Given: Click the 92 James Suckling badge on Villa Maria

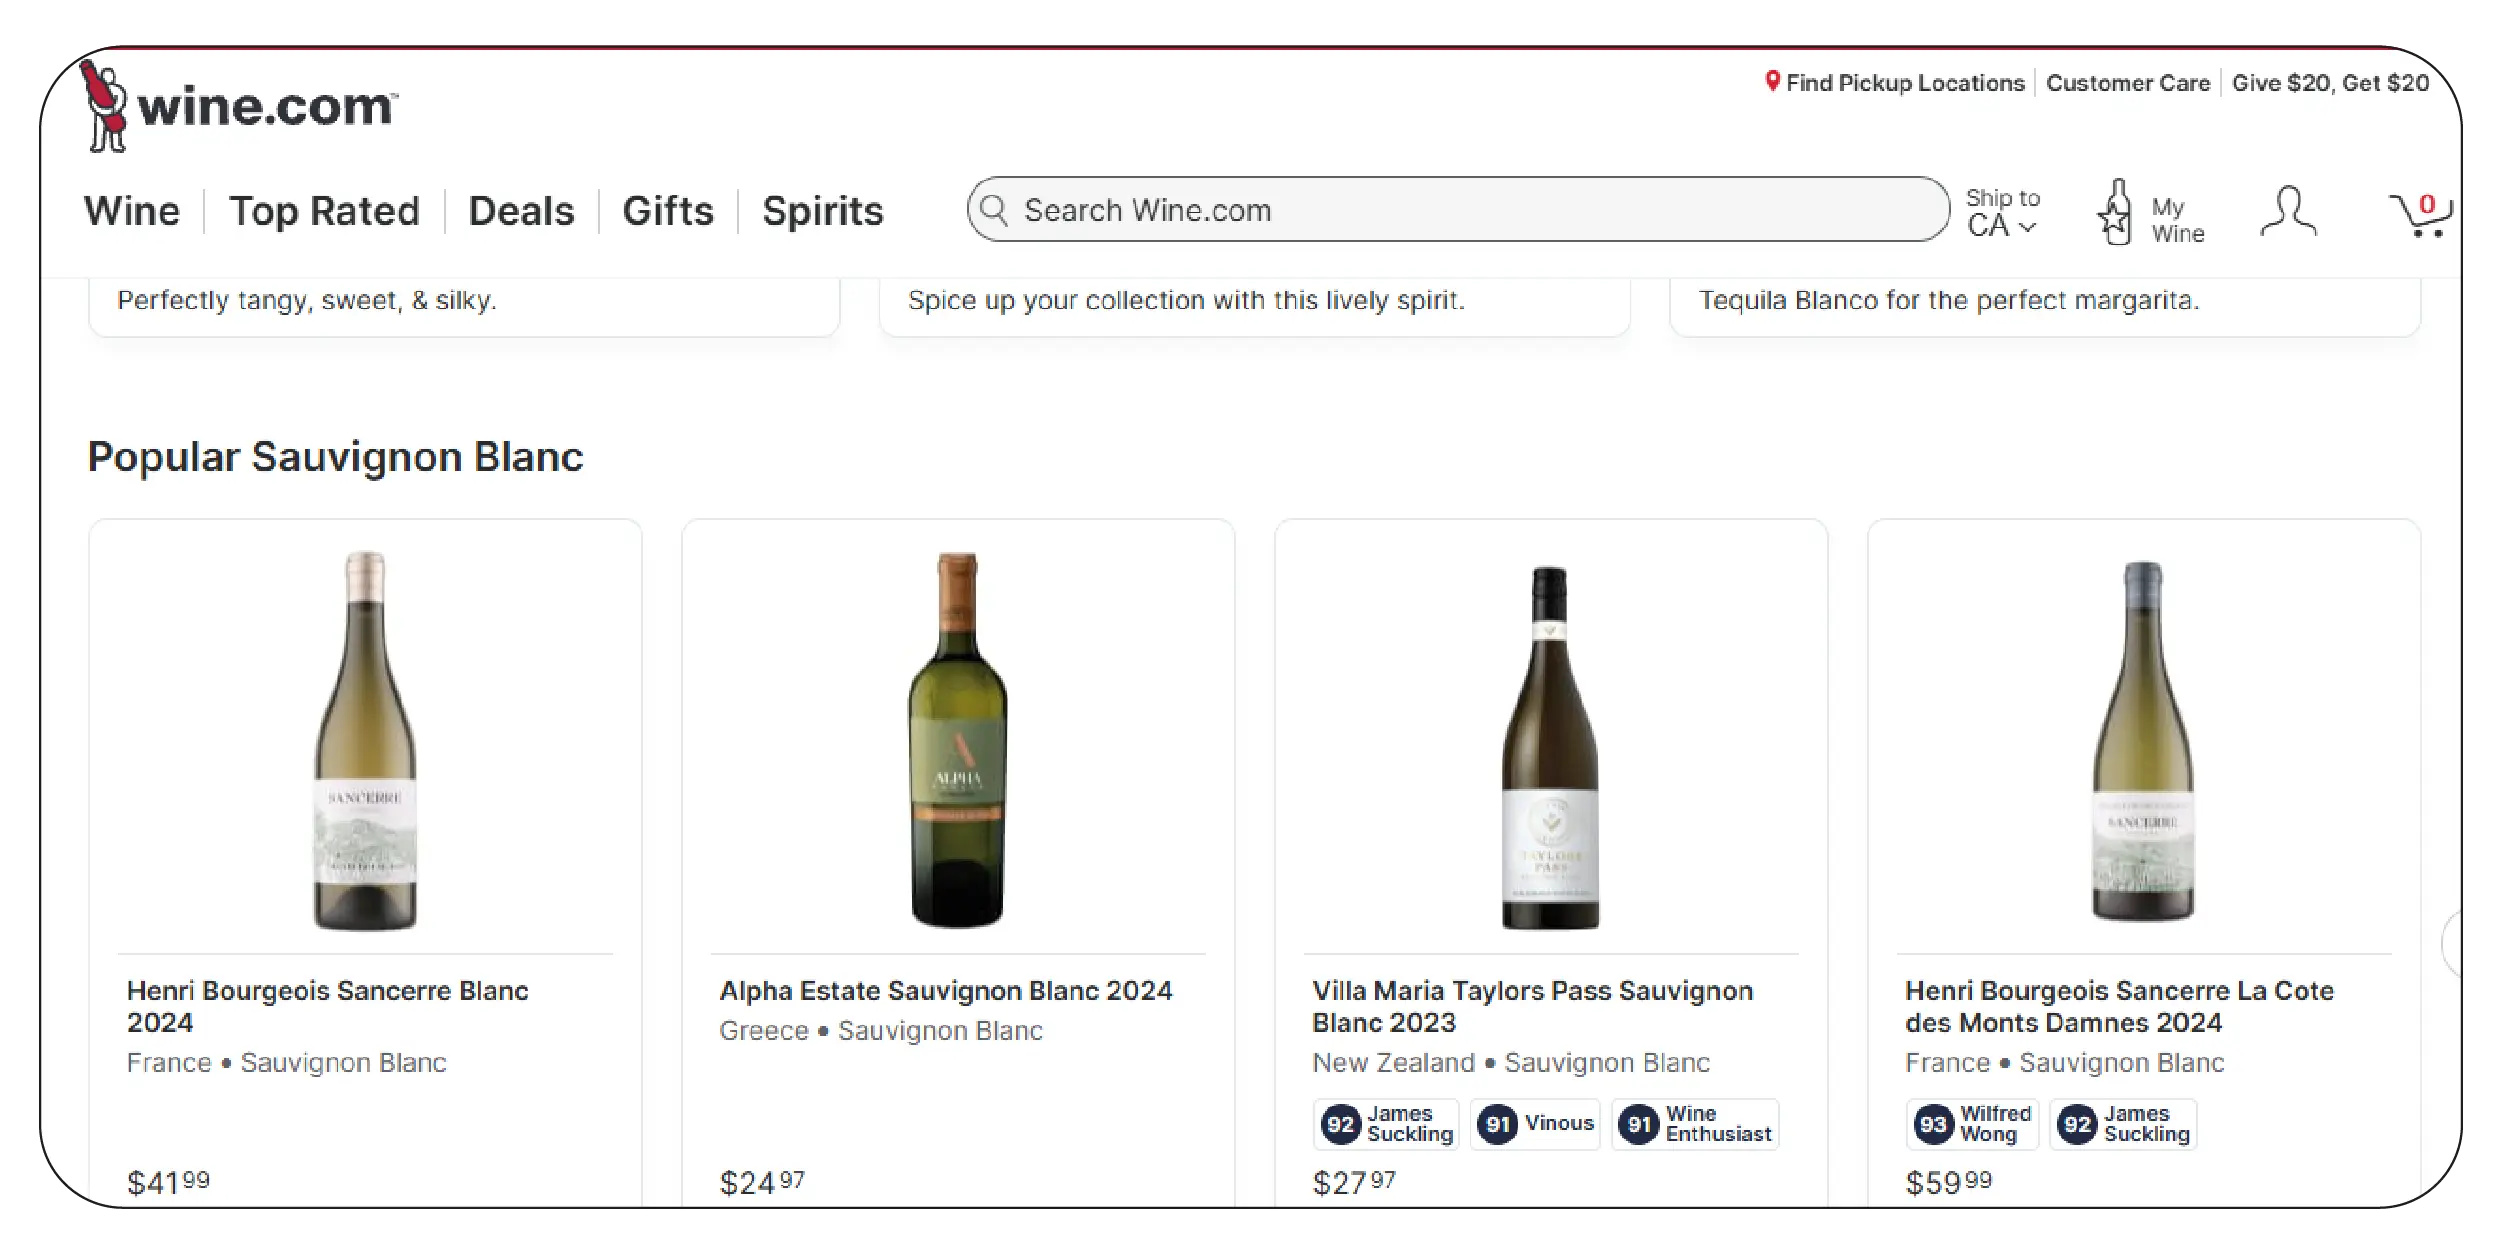Looking at the screenshot, I should (1386, 1124).
